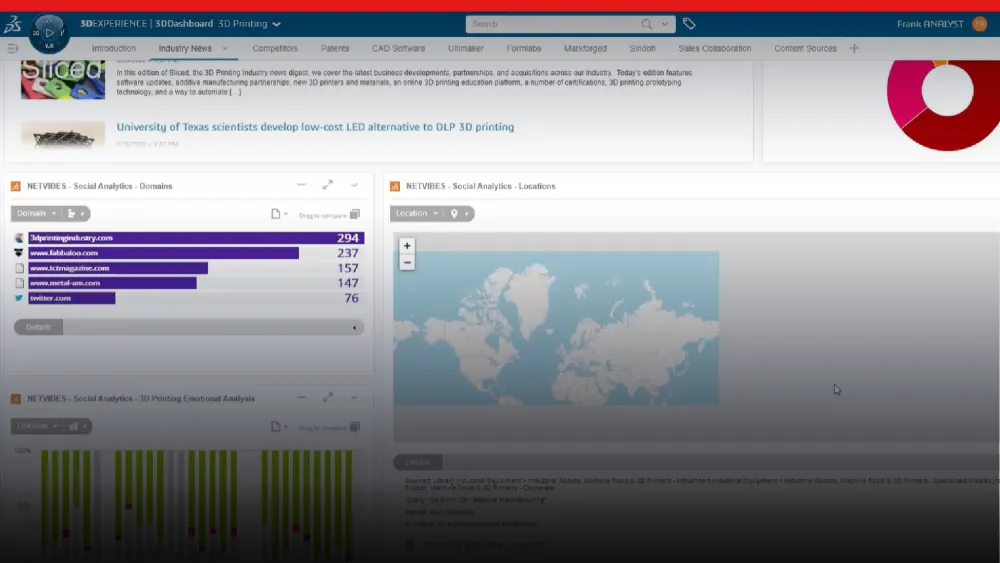Switch Emotion chart type icon
The image size is (1000, 563).
pyautogui.click(x=73, y=426)
